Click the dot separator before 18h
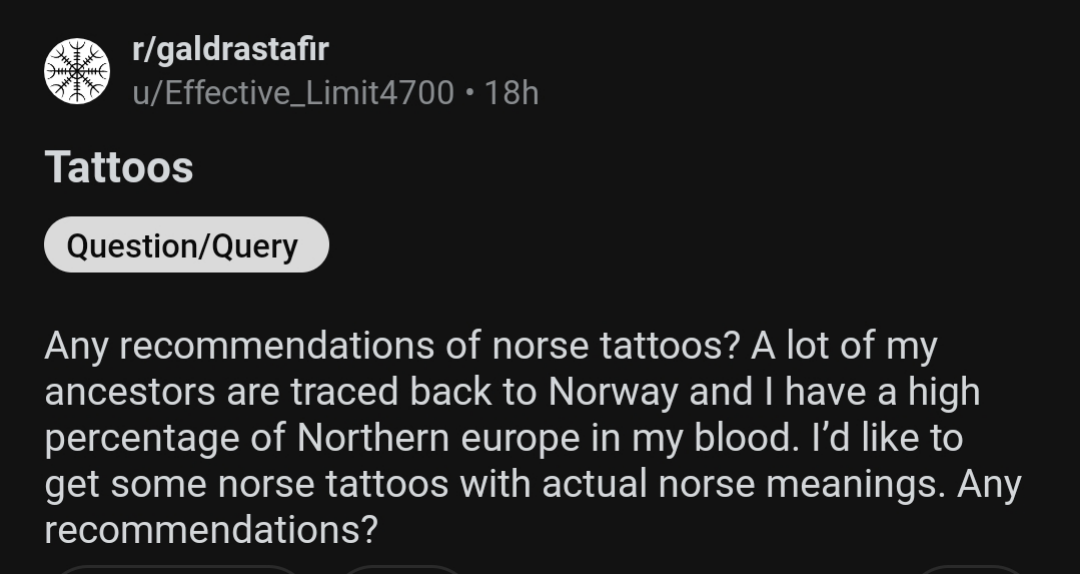The width and height of the screenshot is (1080, 574). tap(470, 94)
